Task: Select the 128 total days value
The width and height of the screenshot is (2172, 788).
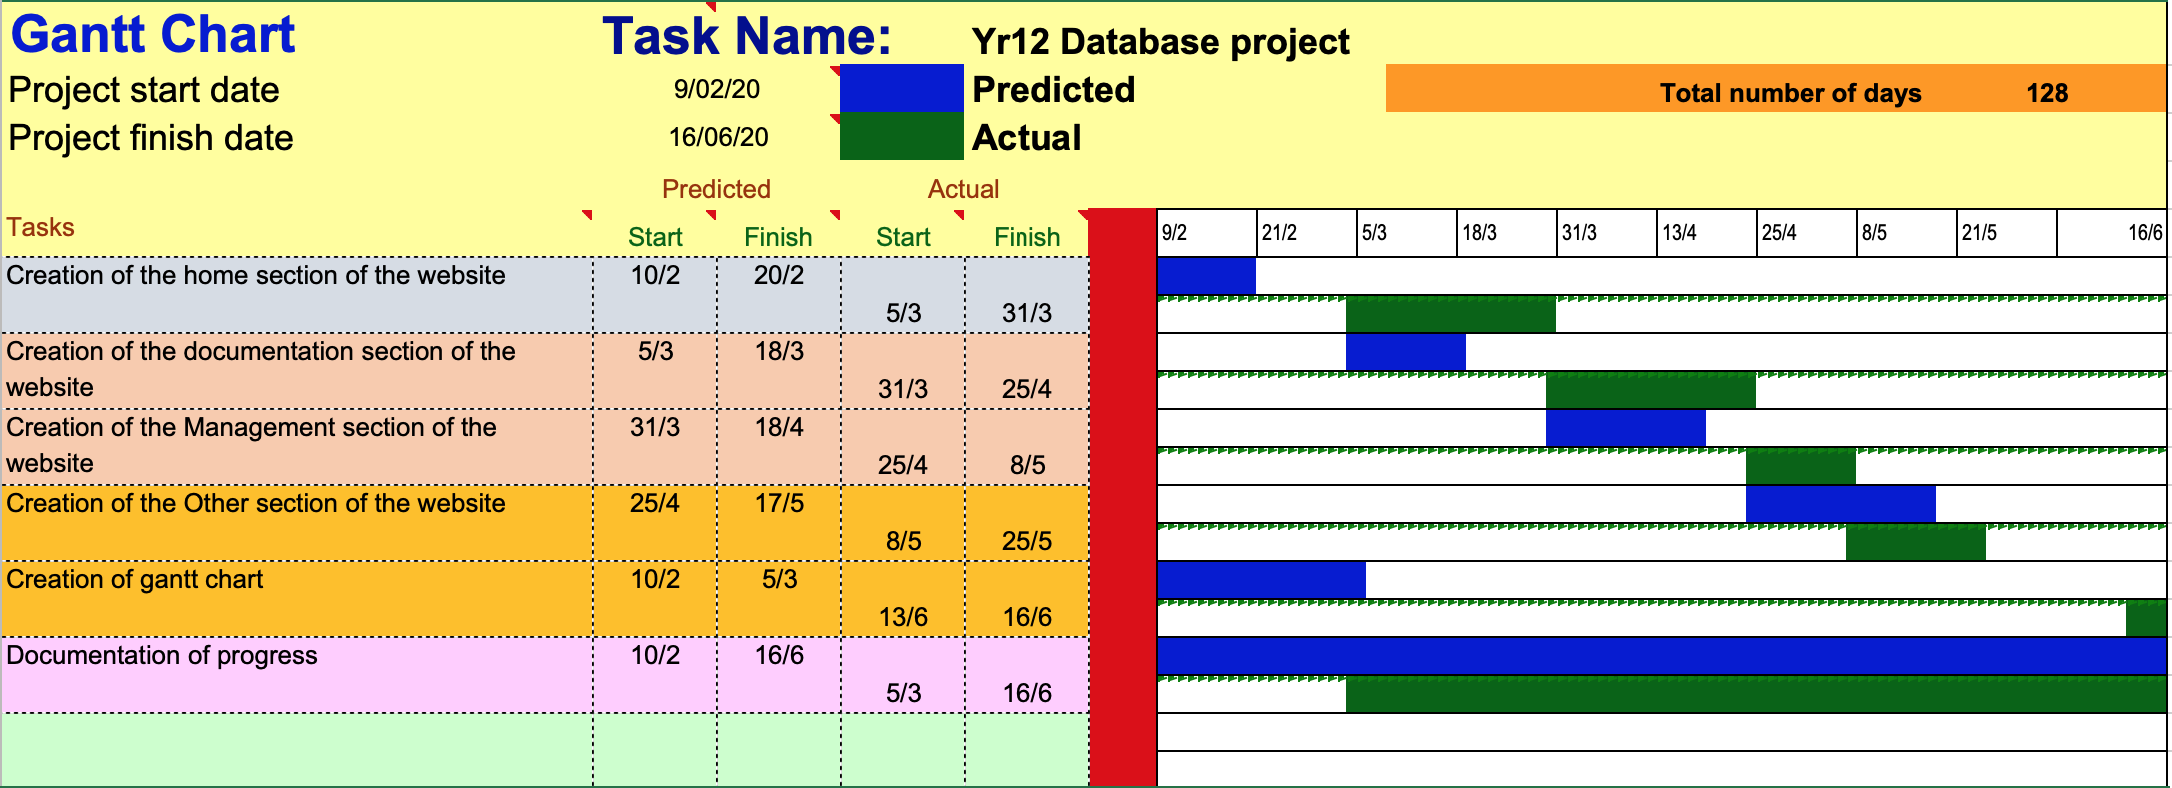Action: pyautogui.click(x=2047, y=93)
